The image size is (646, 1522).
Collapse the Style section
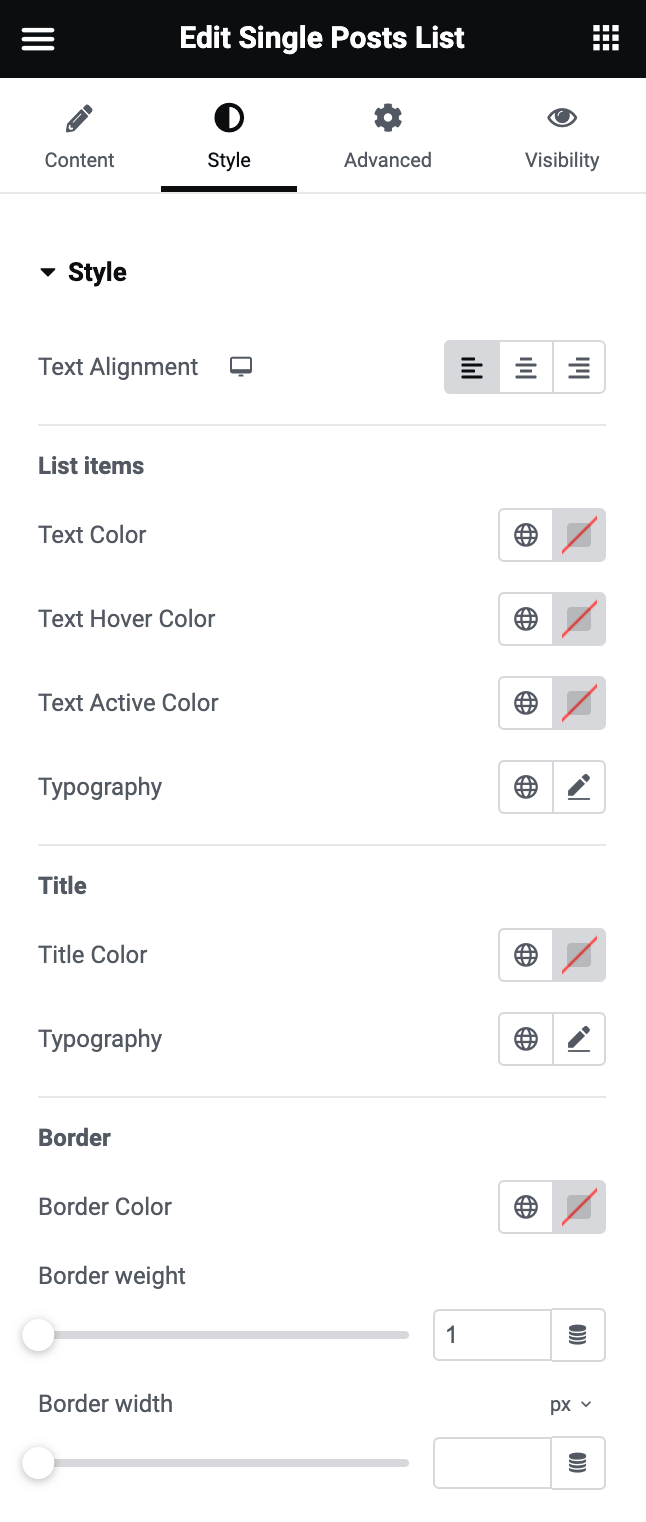coord(48,271)
